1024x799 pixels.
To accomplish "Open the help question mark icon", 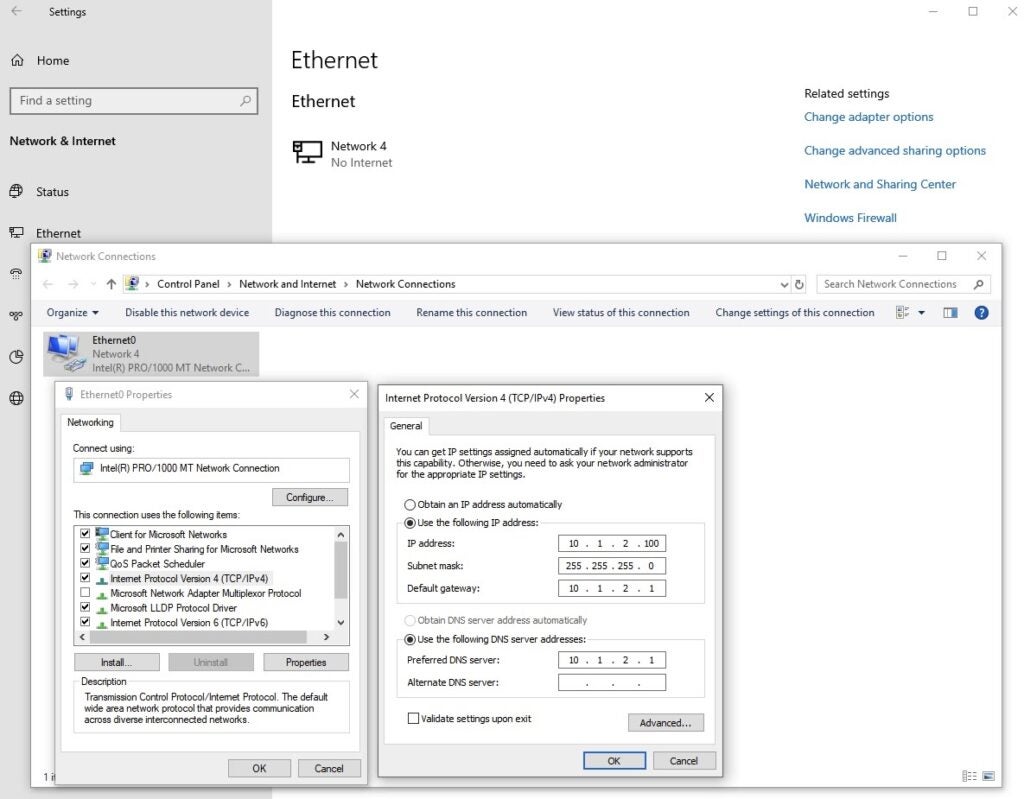I will click(981, 313).
